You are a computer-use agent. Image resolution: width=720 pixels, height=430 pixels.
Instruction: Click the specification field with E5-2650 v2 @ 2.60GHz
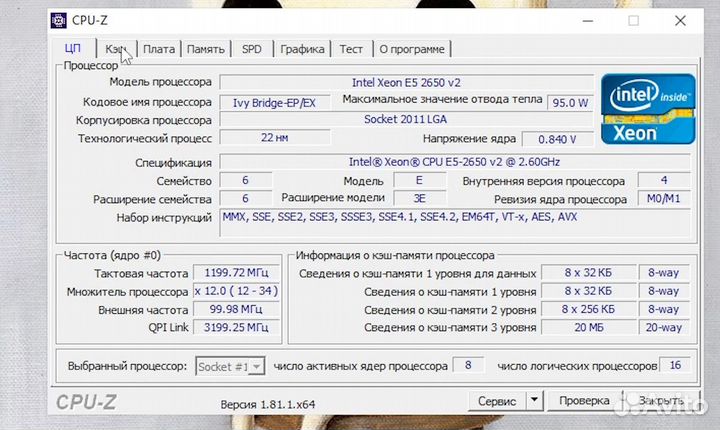pos(455,162)
